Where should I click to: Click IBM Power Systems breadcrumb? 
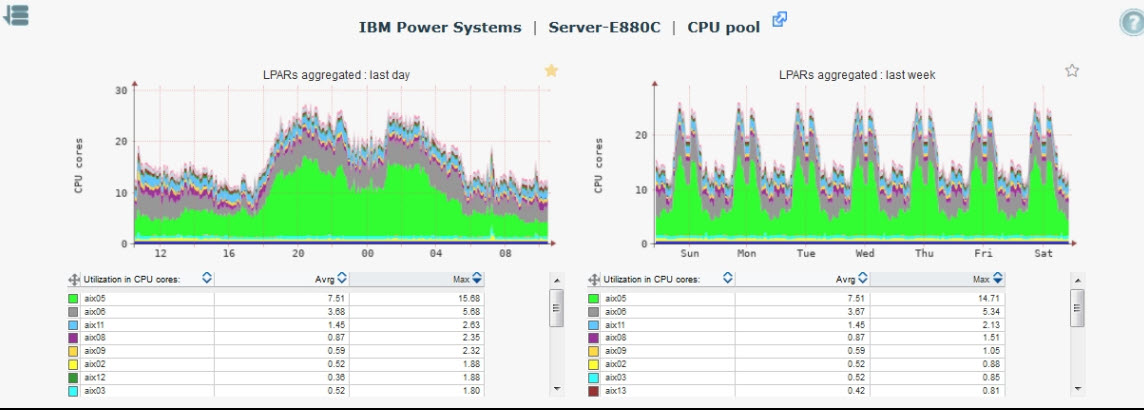coord(440,27)
